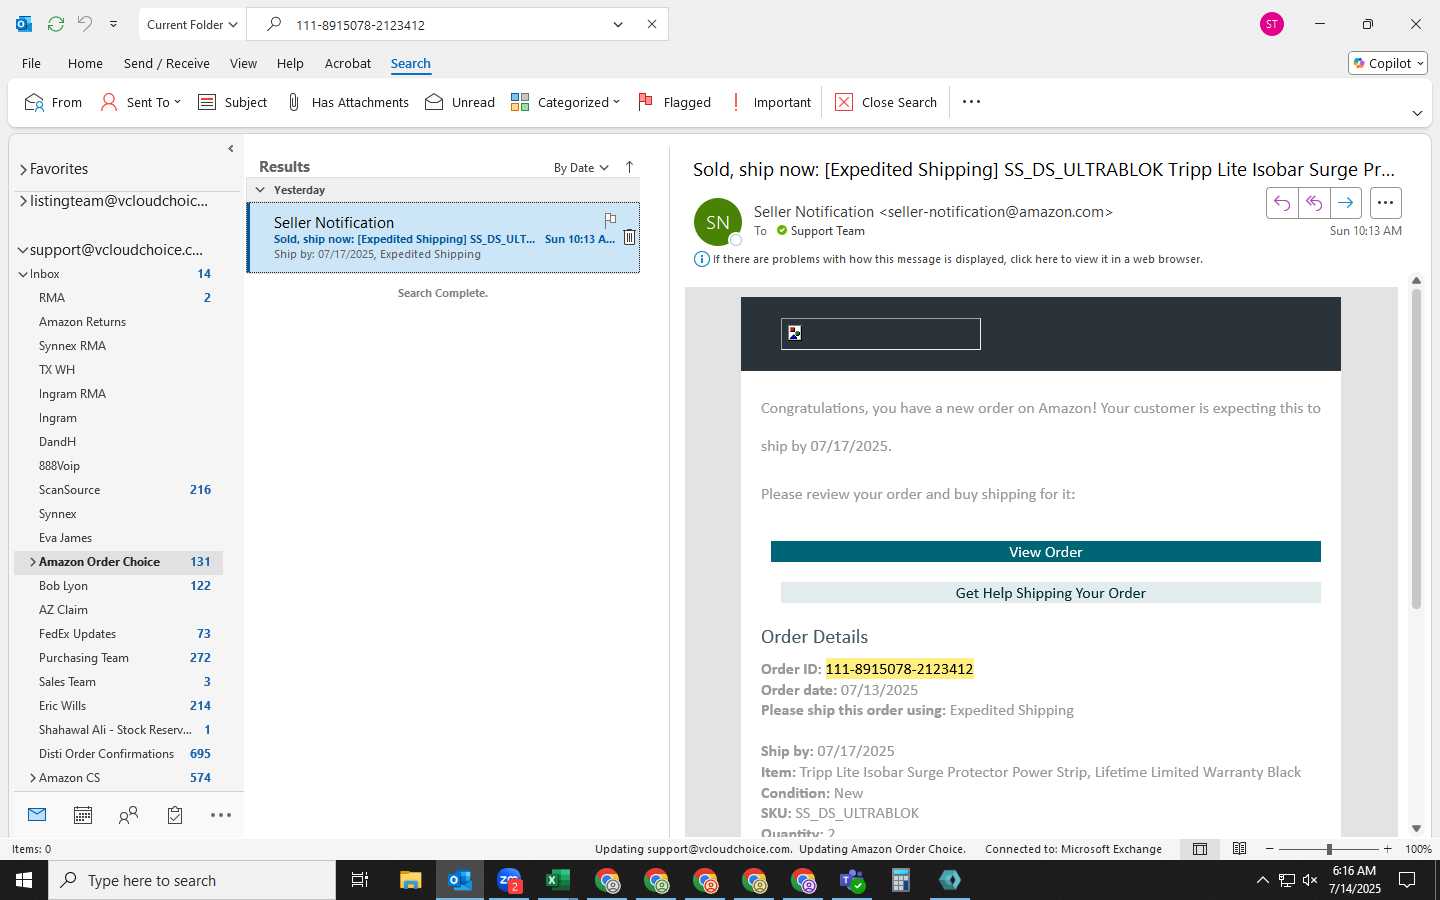This screenshot has height=900, width=1440.
Task: Open the Customize Quick Access Toolbar arrow
Action: (113, 24)
